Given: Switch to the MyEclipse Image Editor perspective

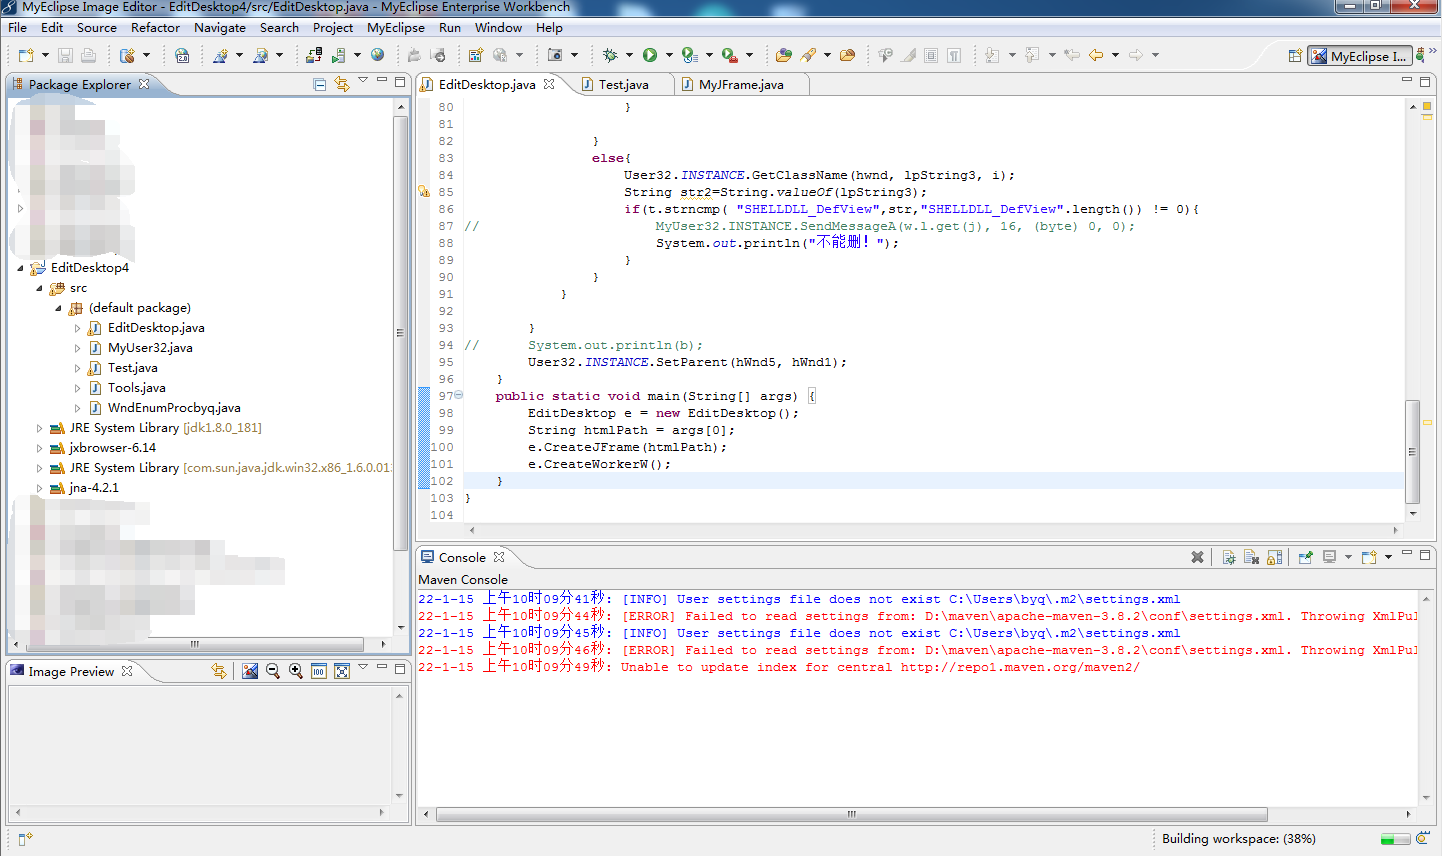Looking at the screenshot, I should click(1359, 56).
